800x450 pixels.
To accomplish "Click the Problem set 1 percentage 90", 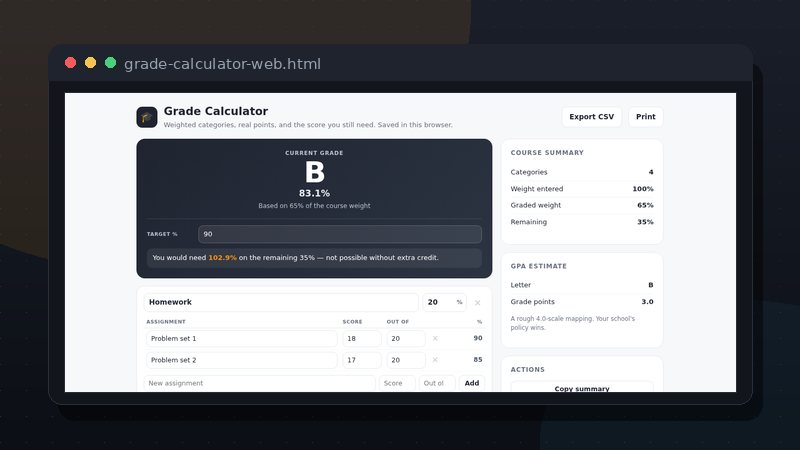I will pos(478,338).
